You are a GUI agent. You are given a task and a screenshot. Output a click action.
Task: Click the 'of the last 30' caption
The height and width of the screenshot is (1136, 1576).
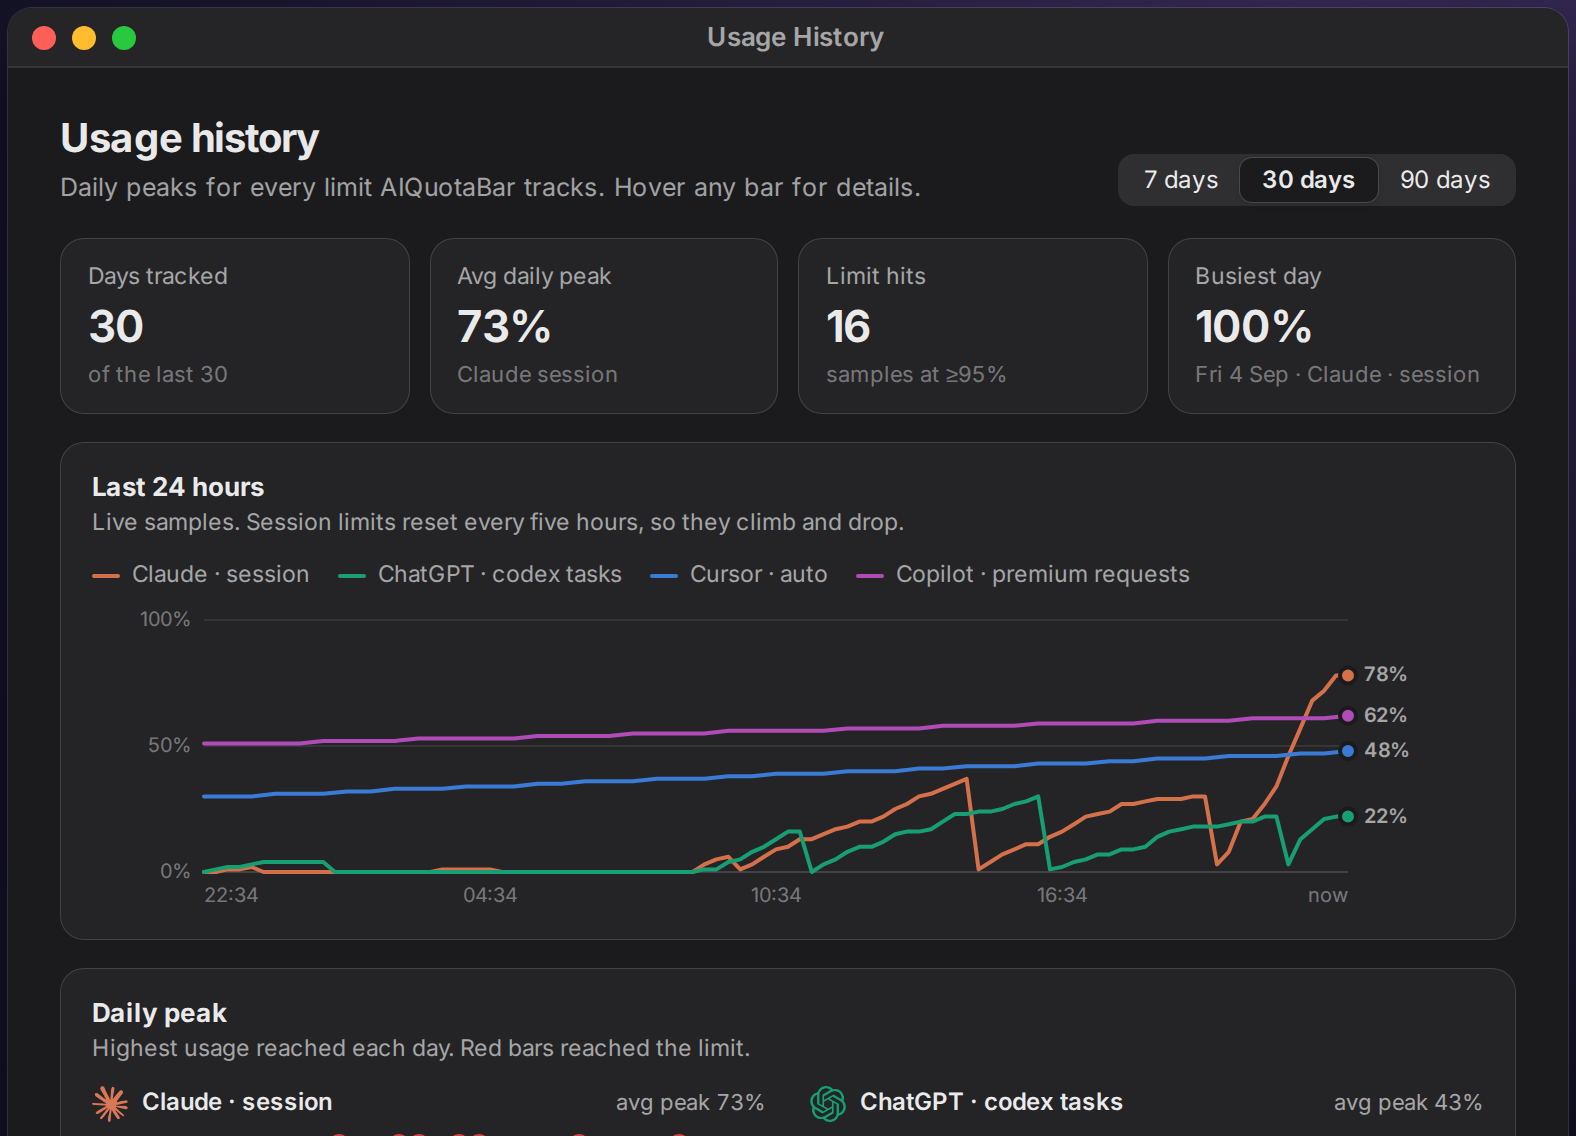coord(158,374)
